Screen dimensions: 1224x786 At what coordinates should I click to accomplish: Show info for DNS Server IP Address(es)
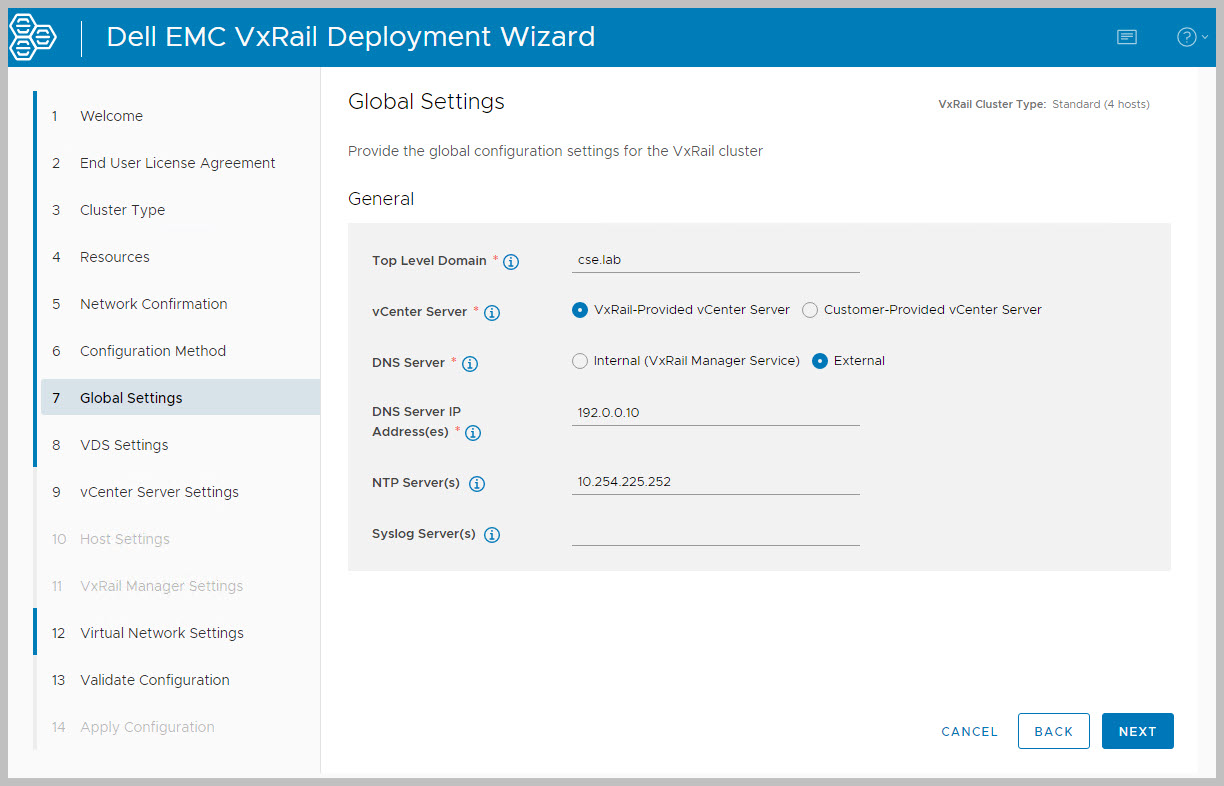[474, 433]
